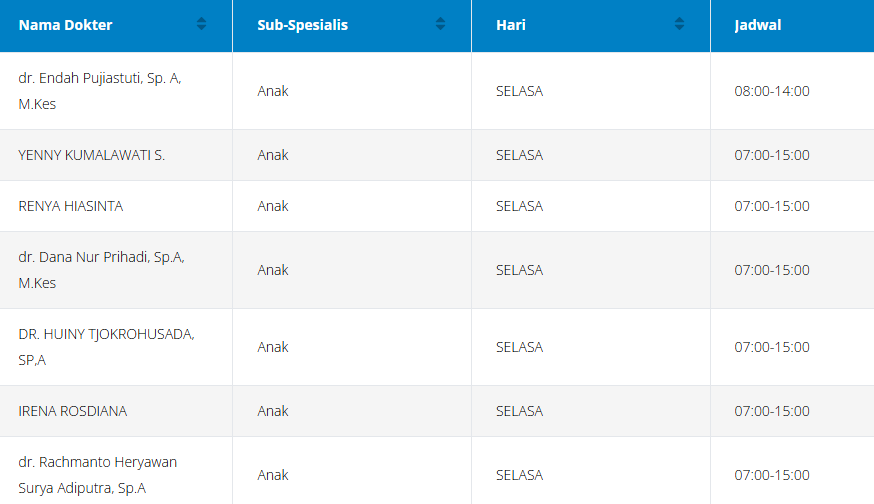Viewport: 874px width, 504px height.
Task: Click the 08:00-14:00 schedule cell
Action: coord(772,91)
